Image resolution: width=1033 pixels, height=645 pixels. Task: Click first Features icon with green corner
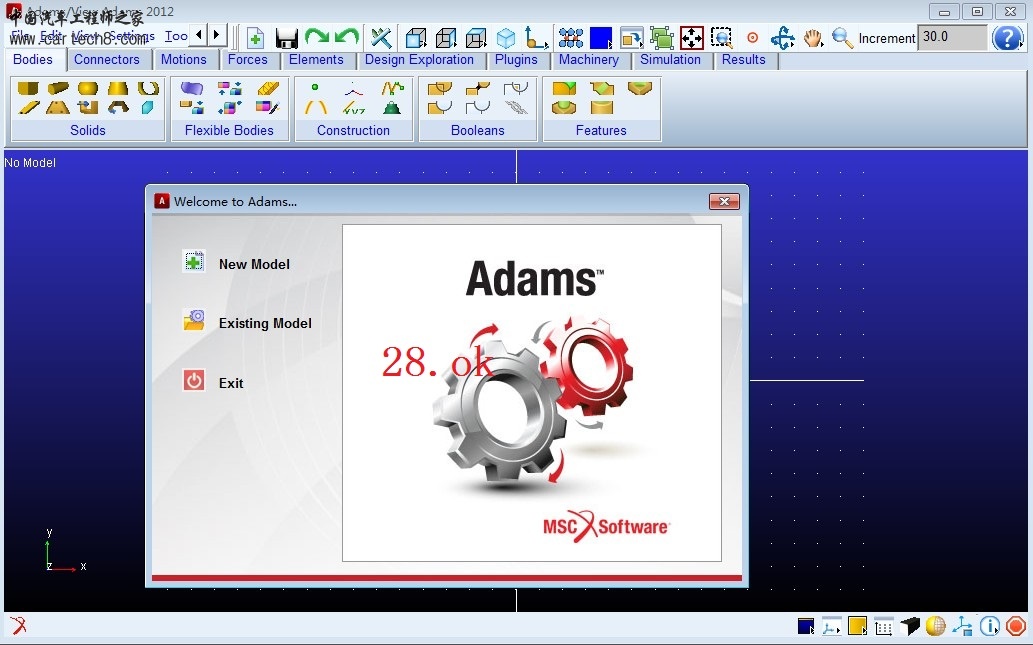(x=564, y=88)
